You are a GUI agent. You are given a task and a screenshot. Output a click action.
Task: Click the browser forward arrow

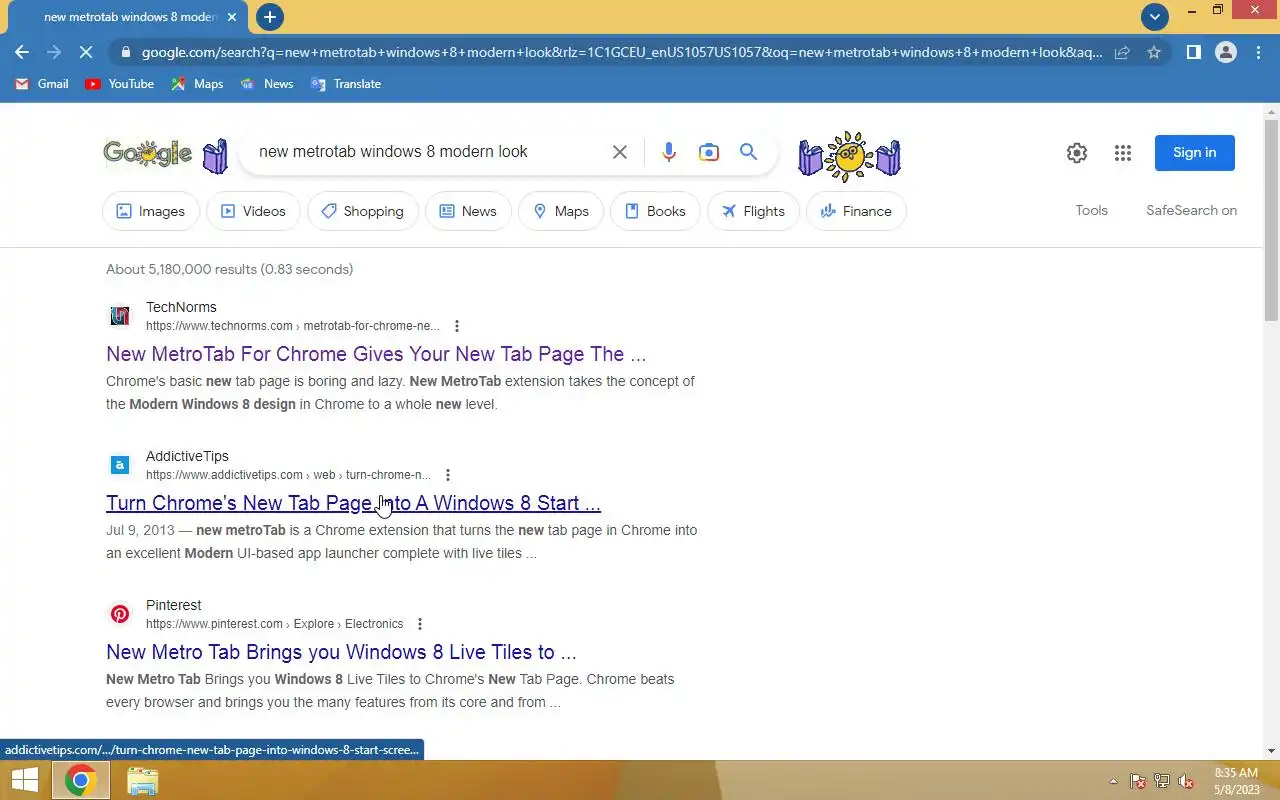point(54,52)
